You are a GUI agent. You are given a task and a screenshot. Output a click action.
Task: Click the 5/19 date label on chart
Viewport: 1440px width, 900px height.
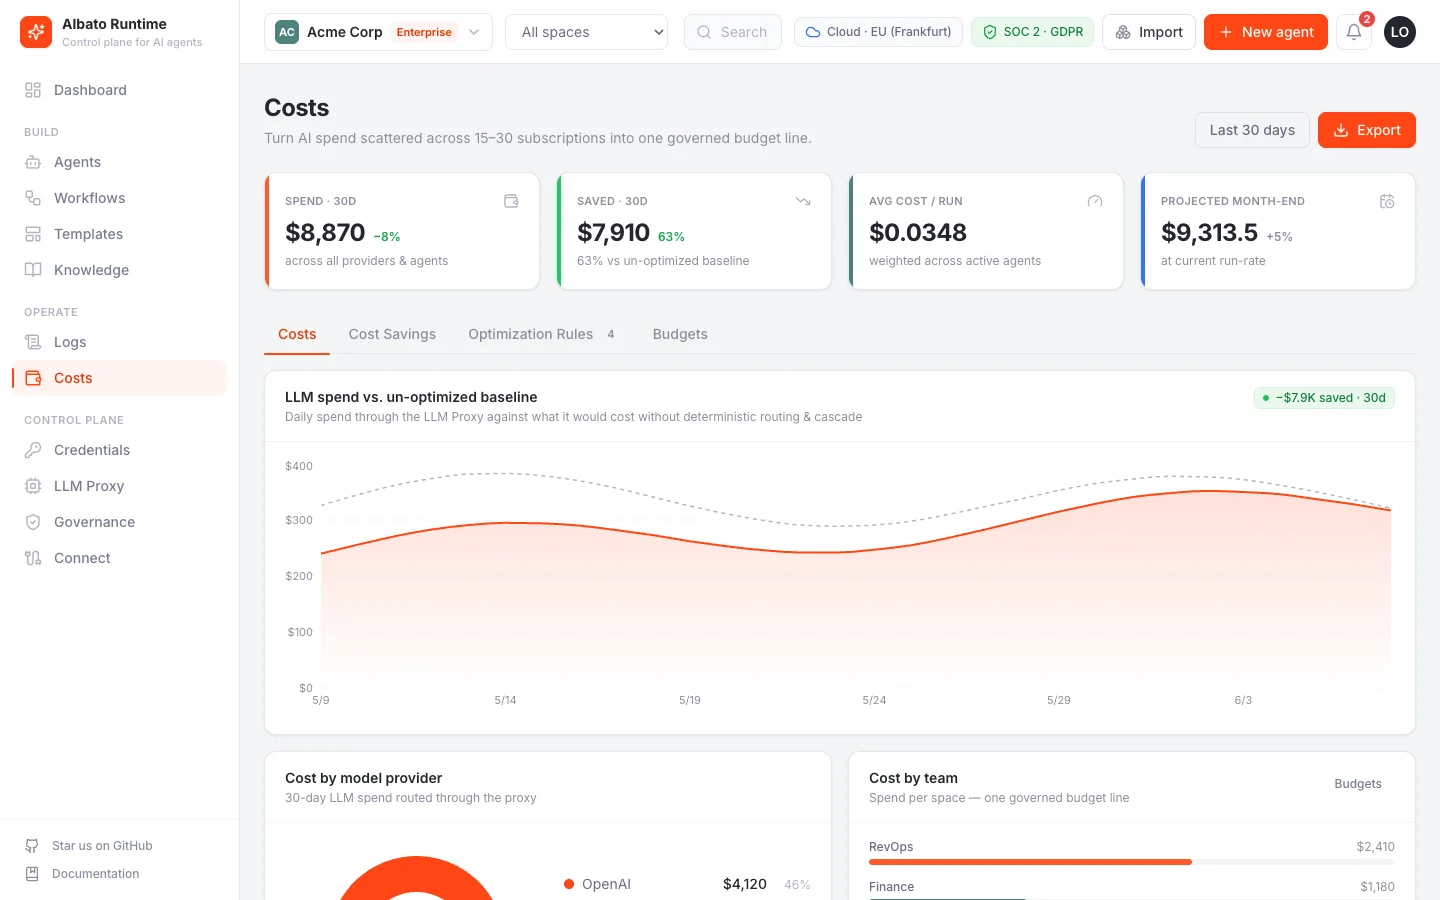pos(690,700)
